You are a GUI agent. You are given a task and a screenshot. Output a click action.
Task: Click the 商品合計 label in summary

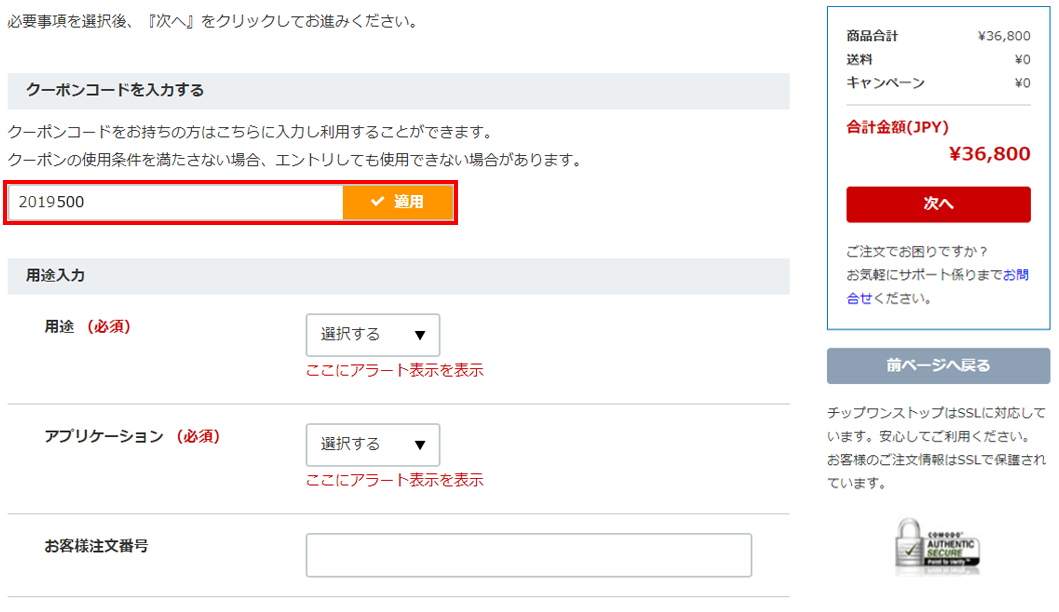tap(872, 36)
